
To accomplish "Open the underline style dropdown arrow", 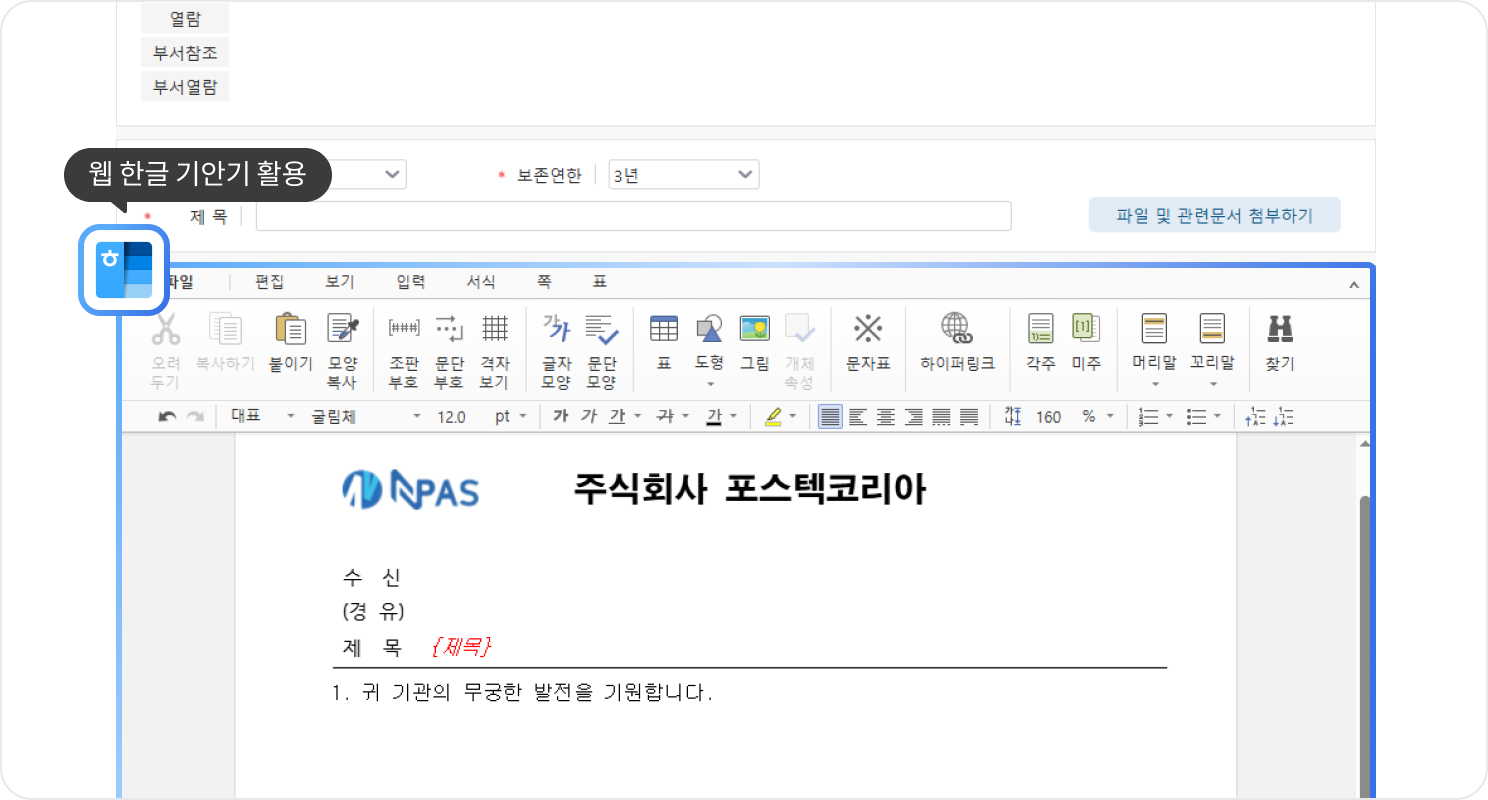I will pyautogui.click(x=637, y=417).
